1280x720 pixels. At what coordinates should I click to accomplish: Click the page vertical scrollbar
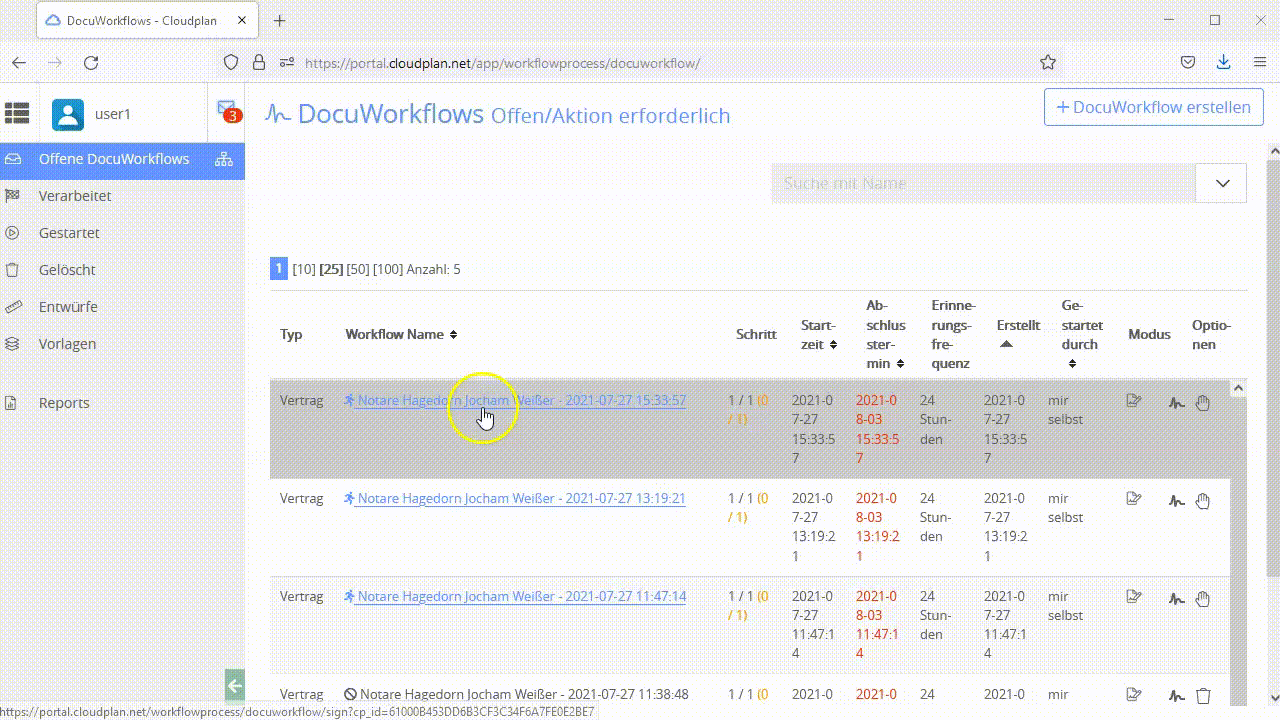click(1273, 367)
